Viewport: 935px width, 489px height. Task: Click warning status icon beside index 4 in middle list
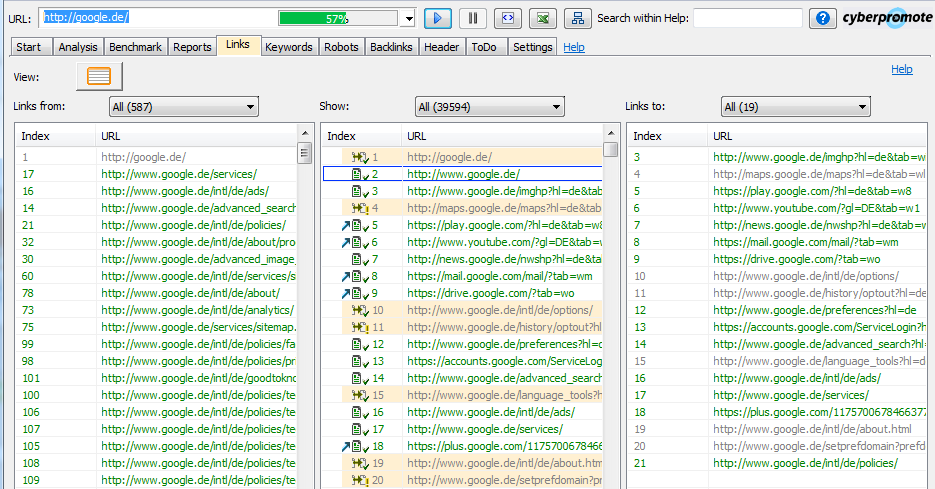pyautogui.click(x=360, y=208)
